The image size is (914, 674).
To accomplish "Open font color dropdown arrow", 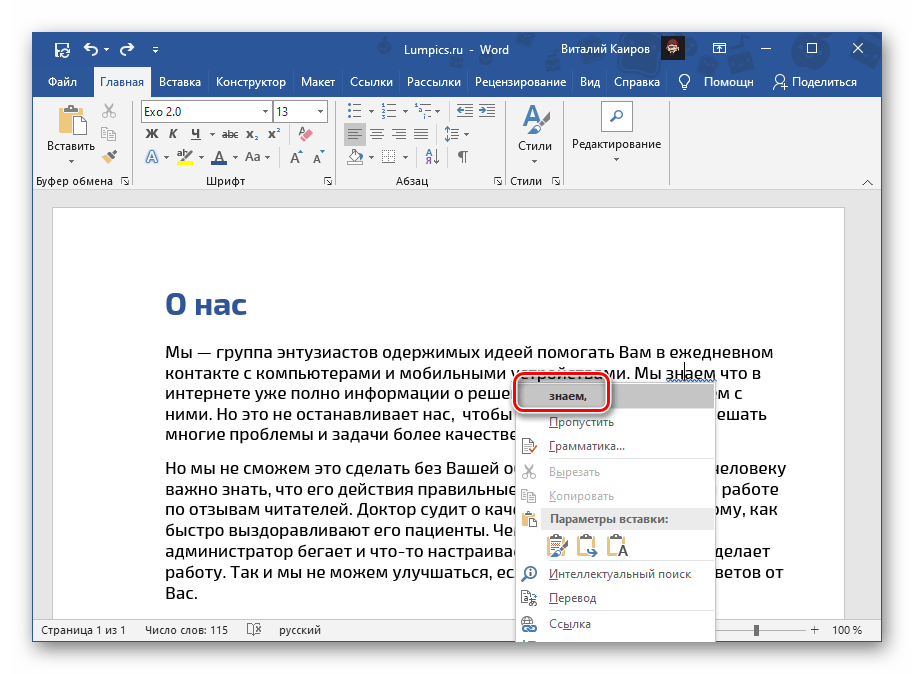I will (235, 157).
